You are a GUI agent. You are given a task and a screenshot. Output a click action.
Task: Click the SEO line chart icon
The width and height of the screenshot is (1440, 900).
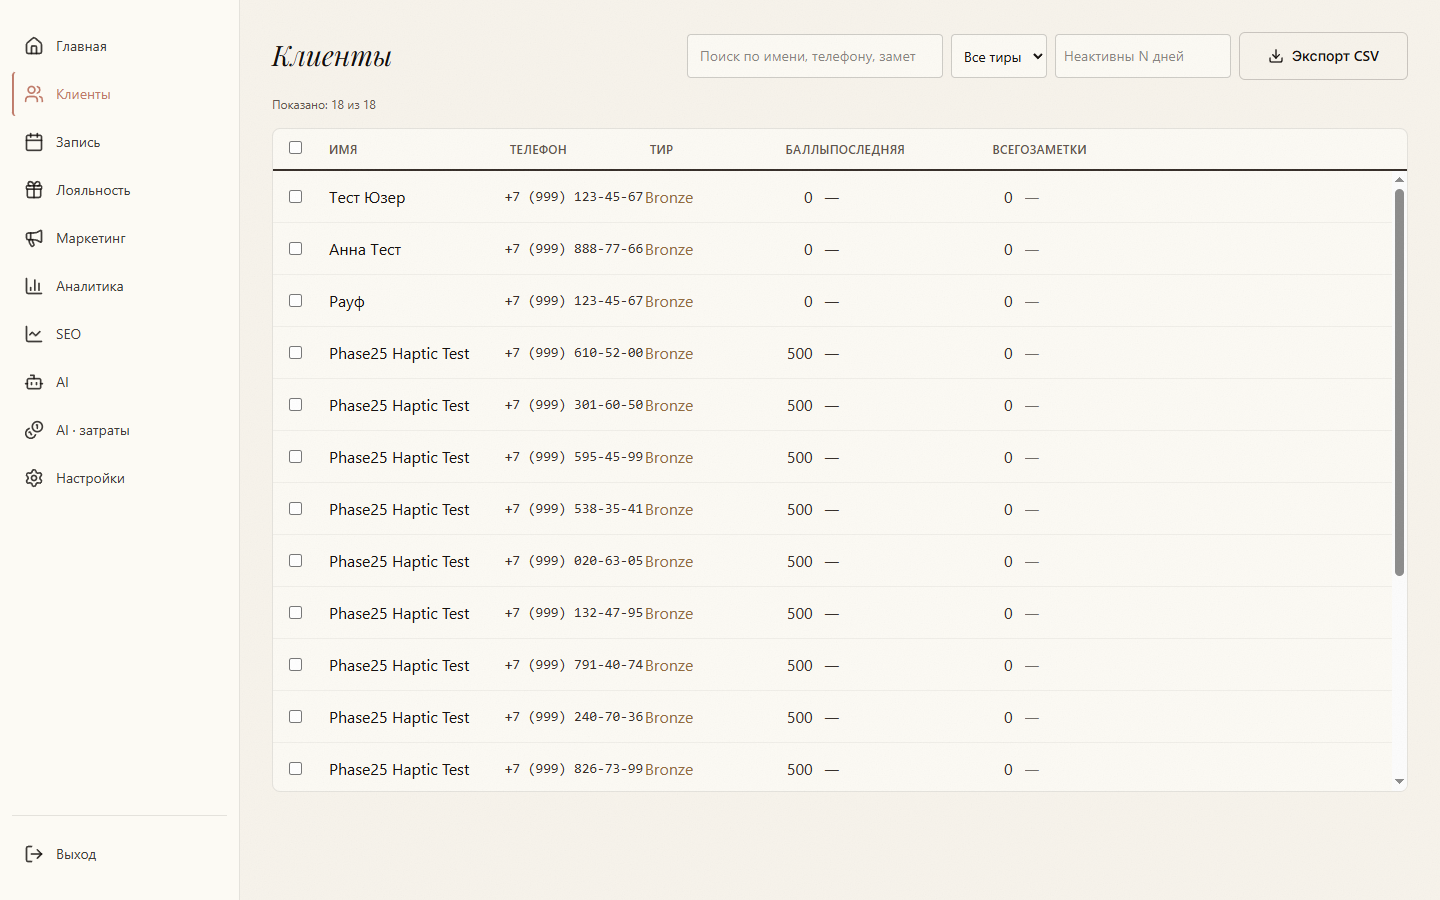tap(34, 334)
